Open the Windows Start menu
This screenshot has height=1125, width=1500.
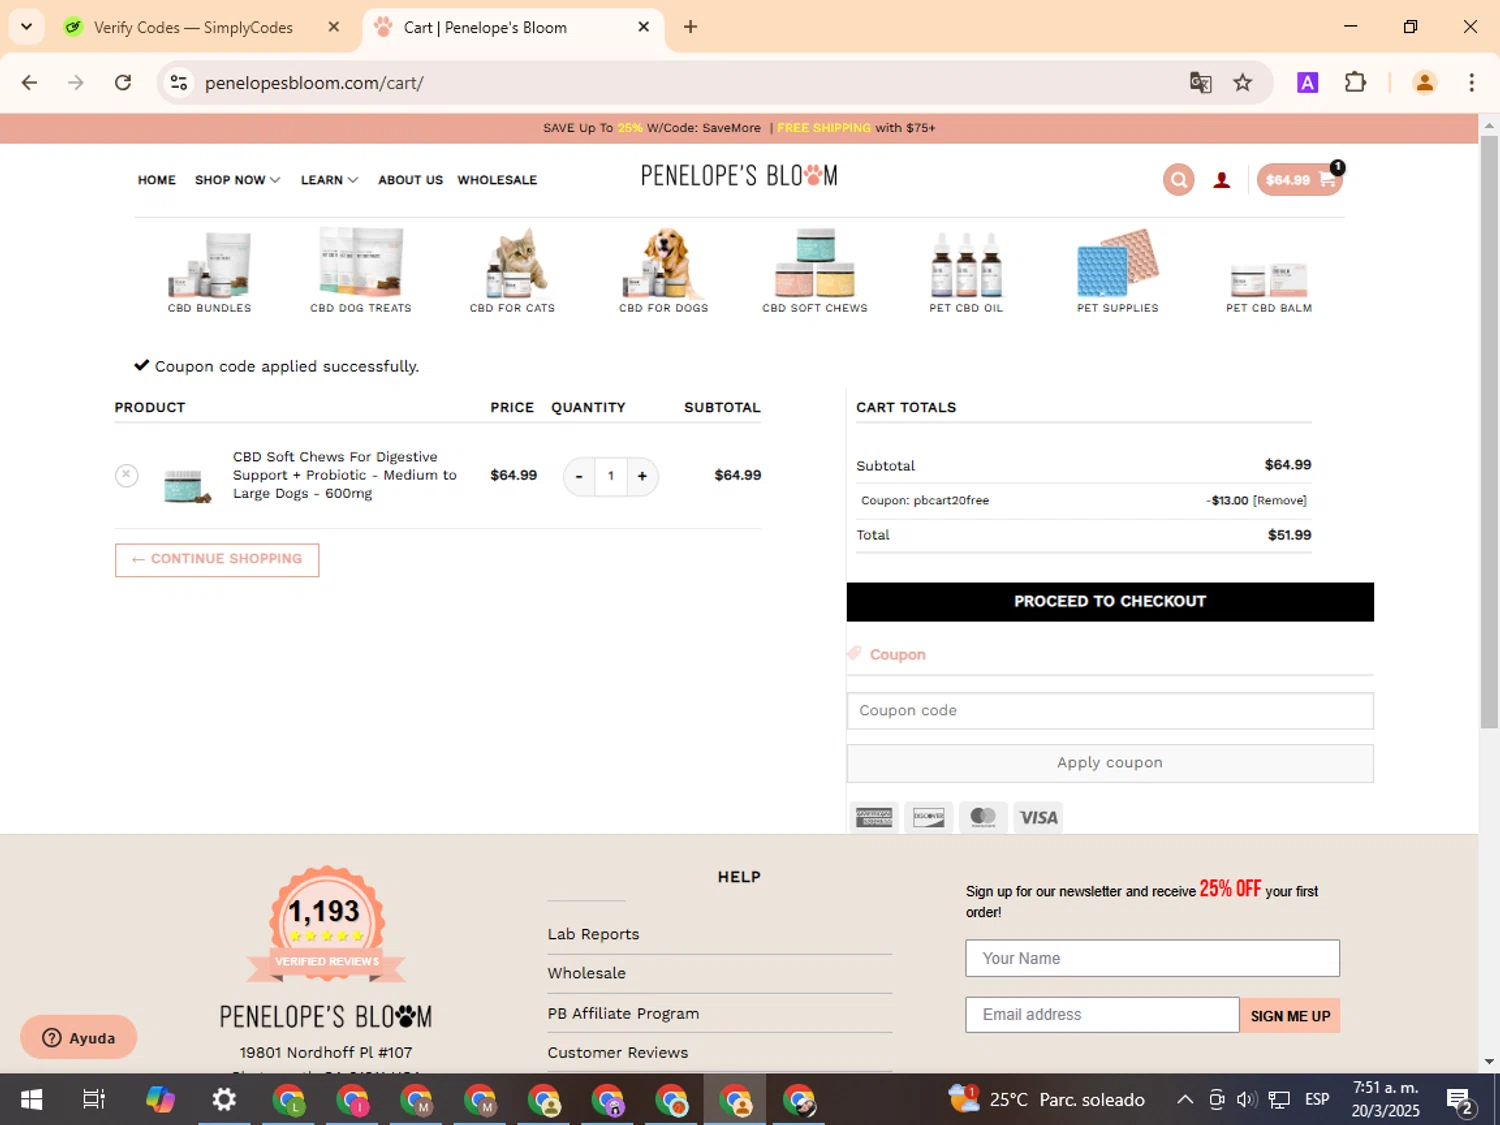(x=31, y=1100)
